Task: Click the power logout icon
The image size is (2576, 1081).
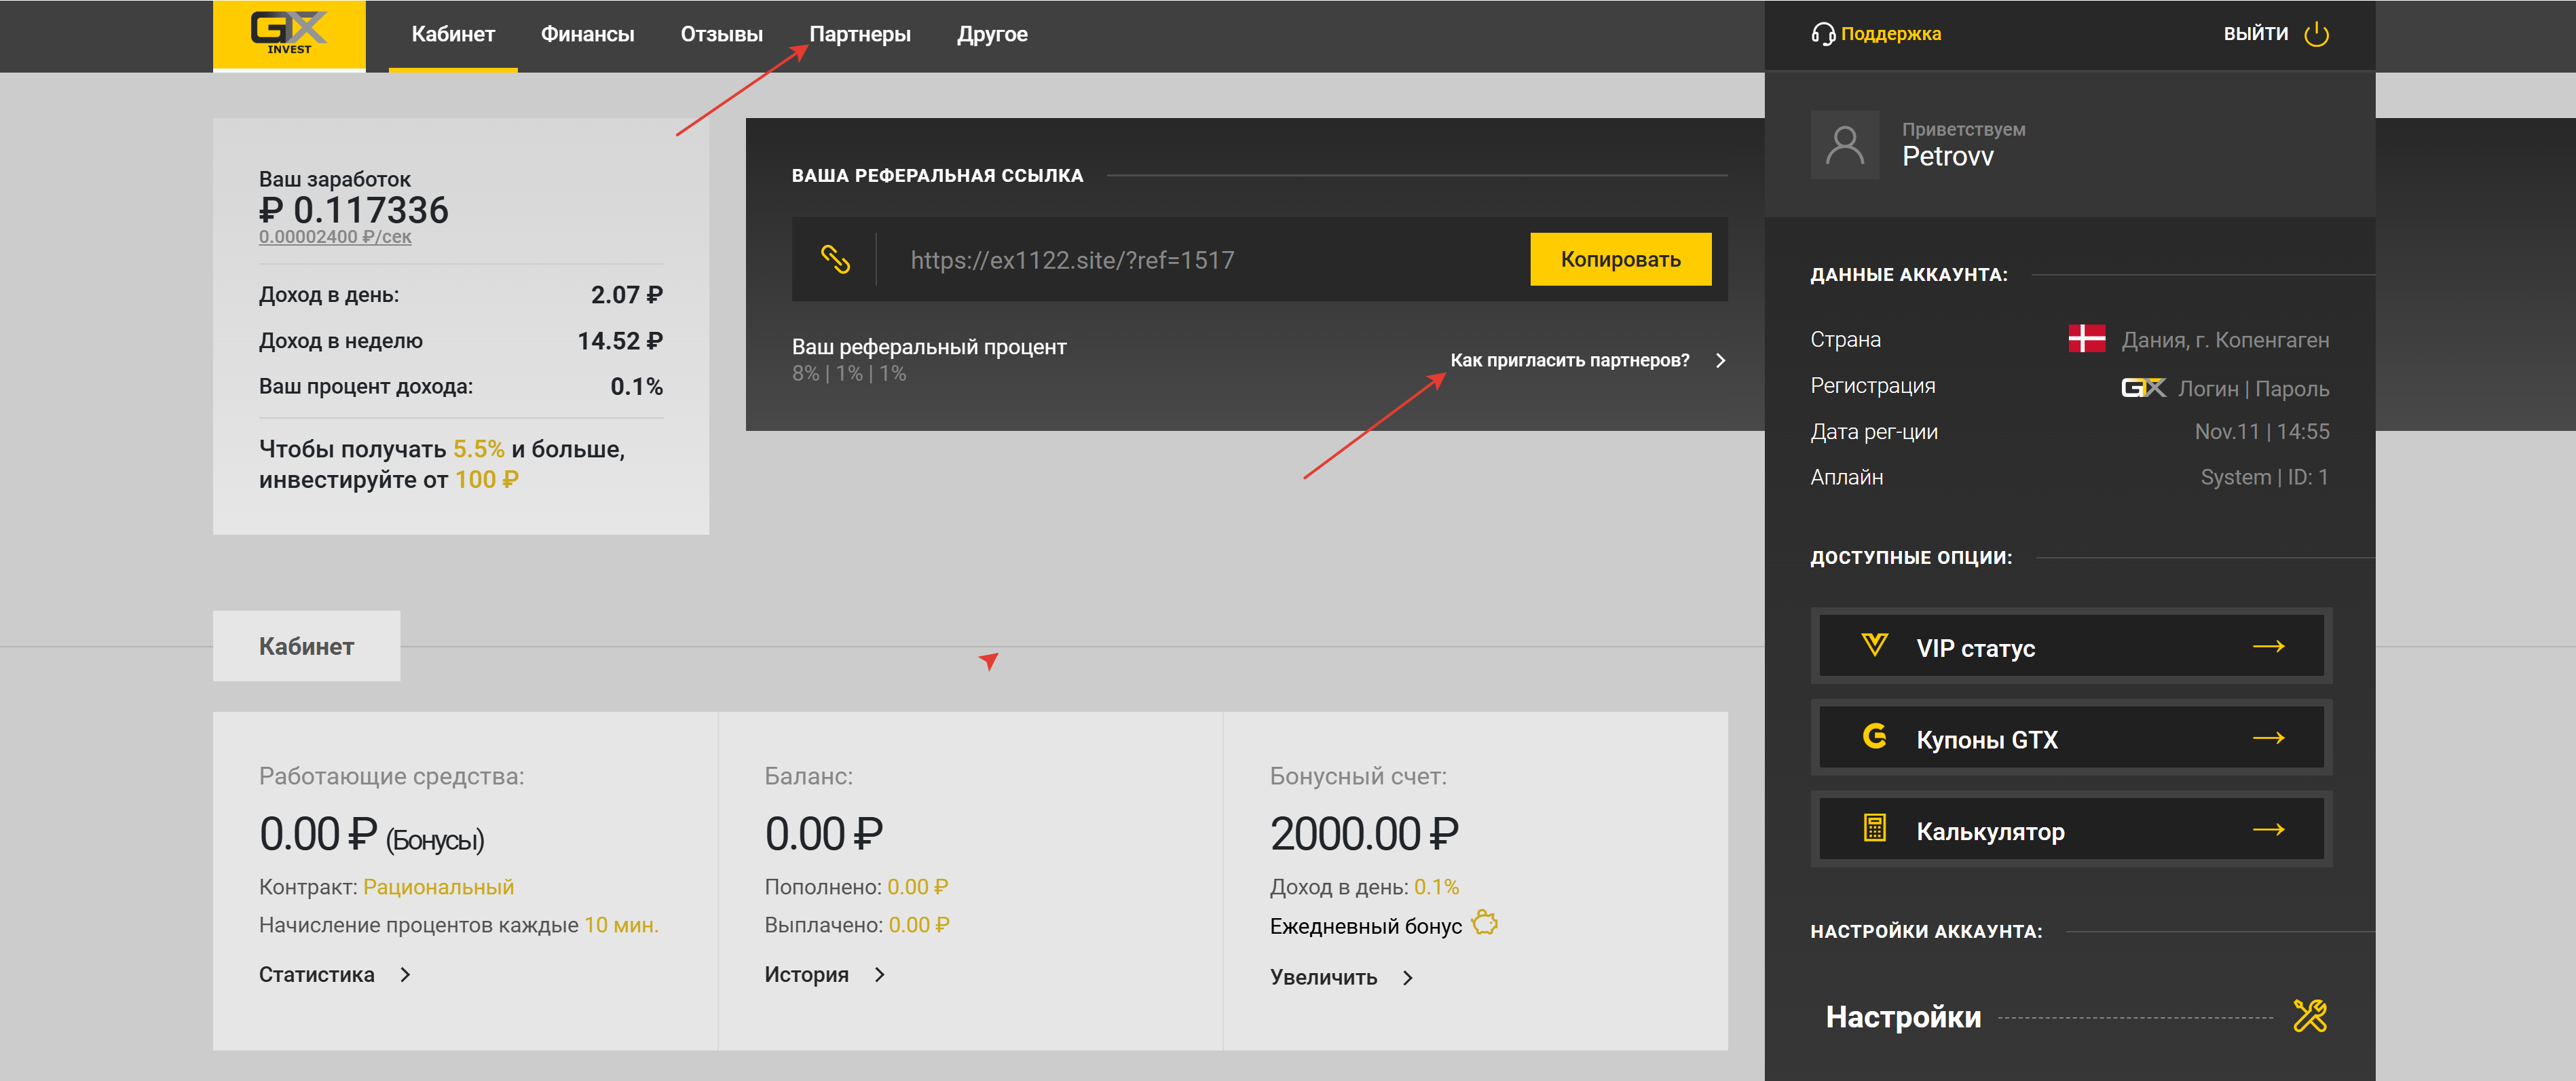Action: (x=2316, y=34)
